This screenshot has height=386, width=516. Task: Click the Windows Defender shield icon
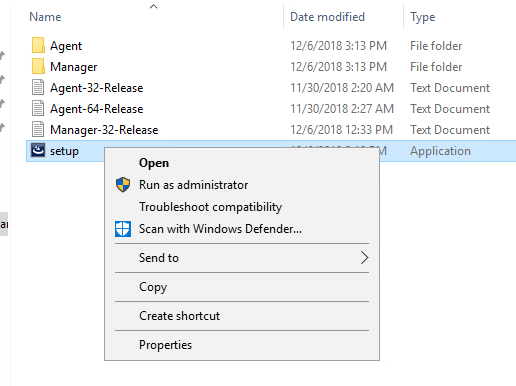click(123, 229)
